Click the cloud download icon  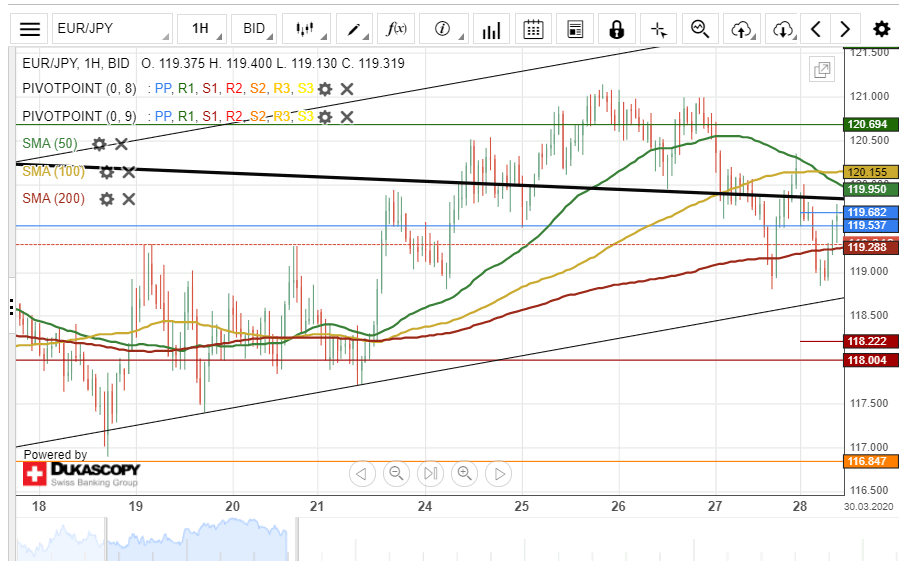(x=783, y=29)
